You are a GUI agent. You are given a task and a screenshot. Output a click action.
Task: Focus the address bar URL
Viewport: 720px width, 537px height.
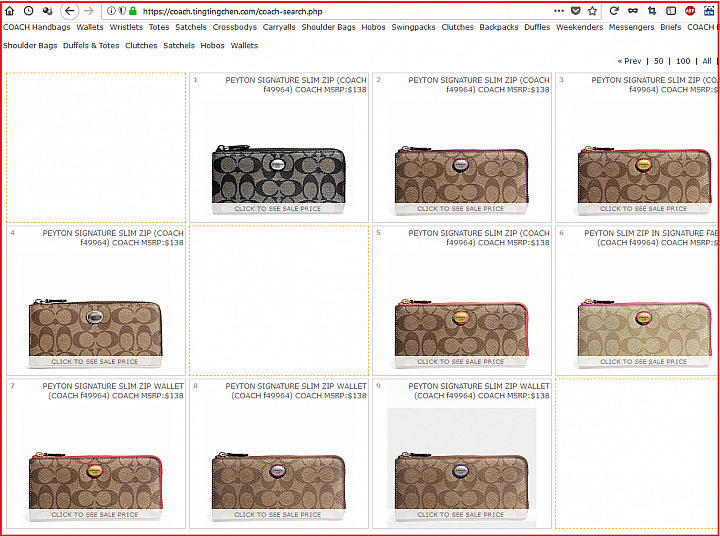tap(233, 11)
